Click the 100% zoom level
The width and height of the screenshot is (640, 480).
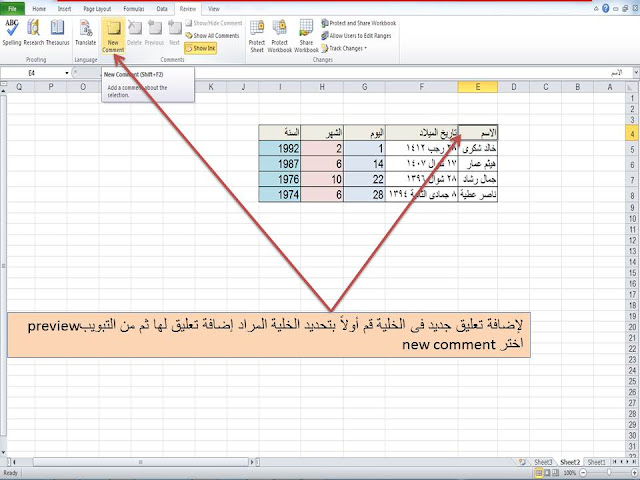click(x=569, y=473)
